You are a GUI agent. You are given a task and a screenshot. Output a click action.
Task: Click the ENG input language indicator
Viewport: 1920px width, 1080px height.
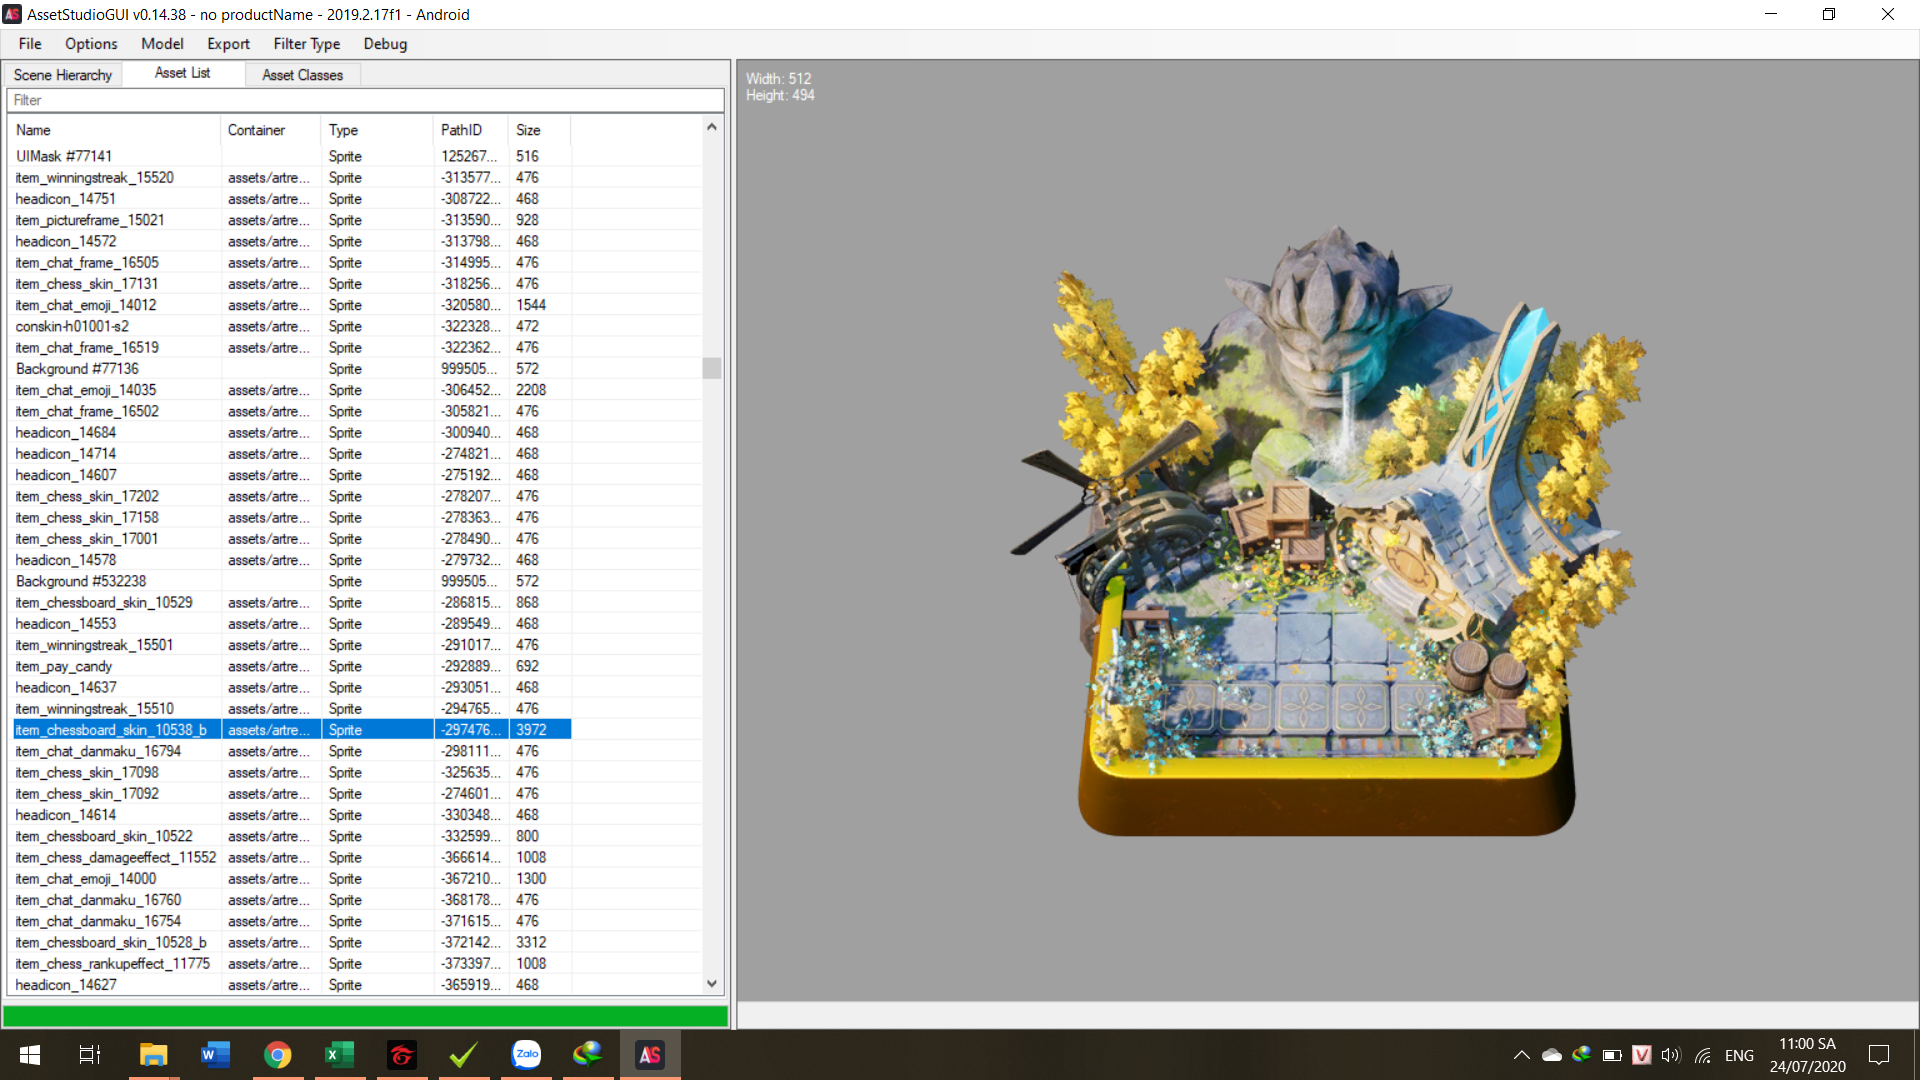(x=1739, y=1055)
